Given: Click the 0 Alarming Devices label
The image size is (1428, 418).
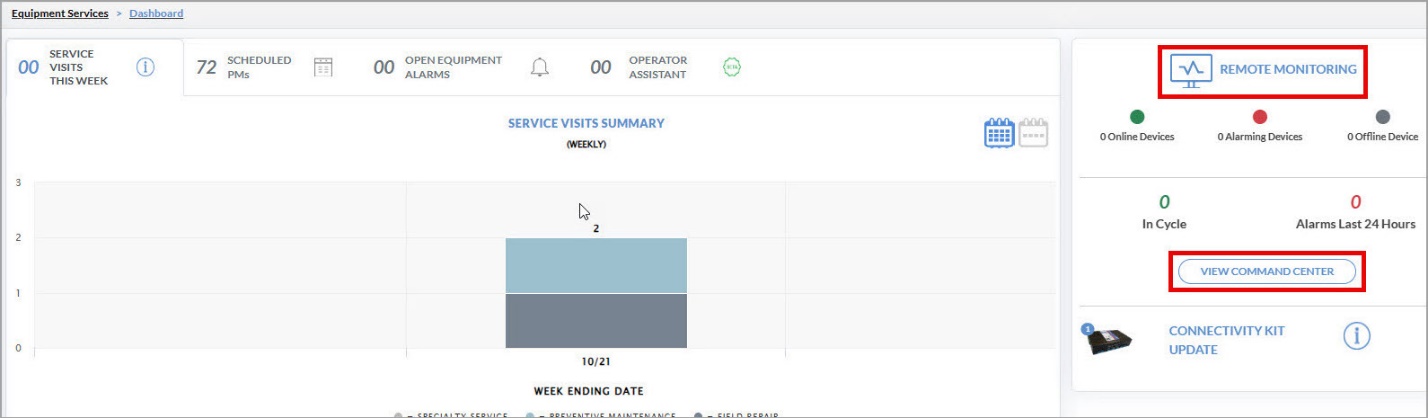Looking at the screenshot, I should pyautogui.click(x=1260, y=137).
